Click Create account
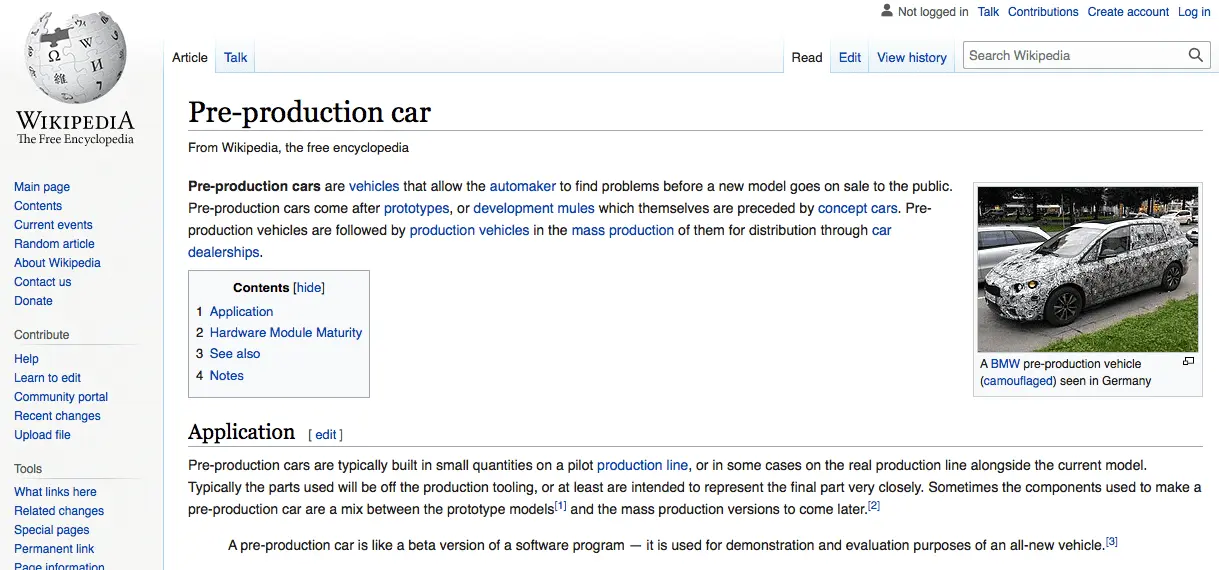Screen dimensions: 1219x570 click(x=1128, y=12)
